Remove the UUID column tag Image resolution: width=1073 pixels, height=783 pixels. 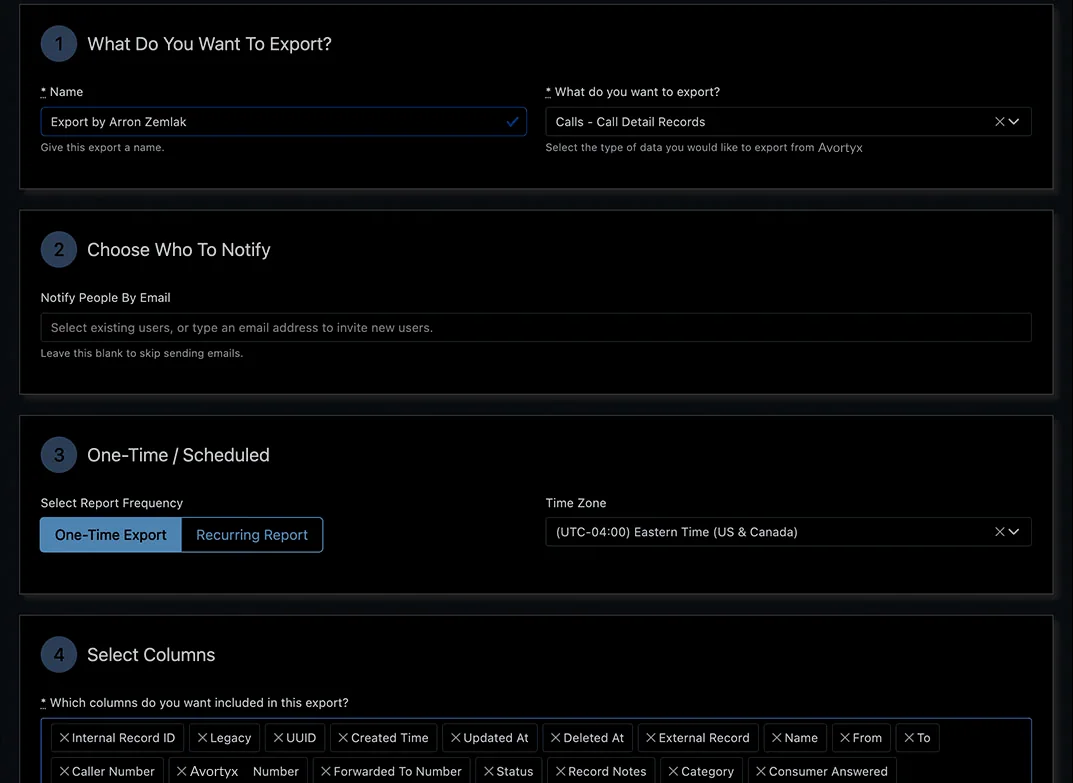(279, 737)
